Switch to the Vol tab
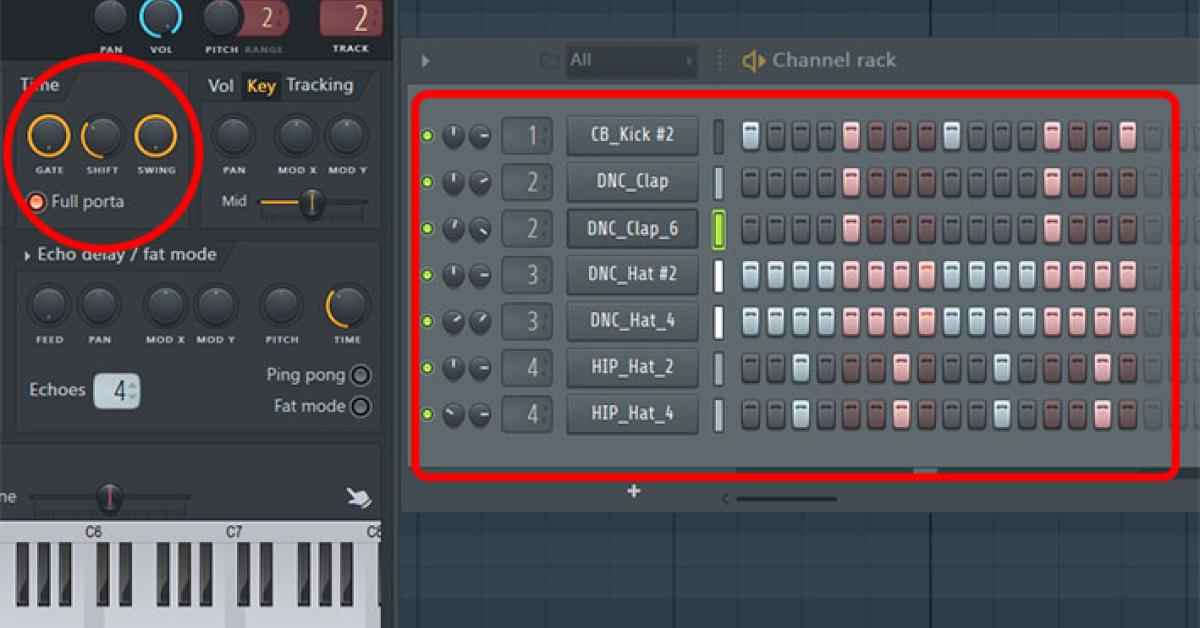Image resolution: width=1200 pixels, height=628 pixels. 221,86
